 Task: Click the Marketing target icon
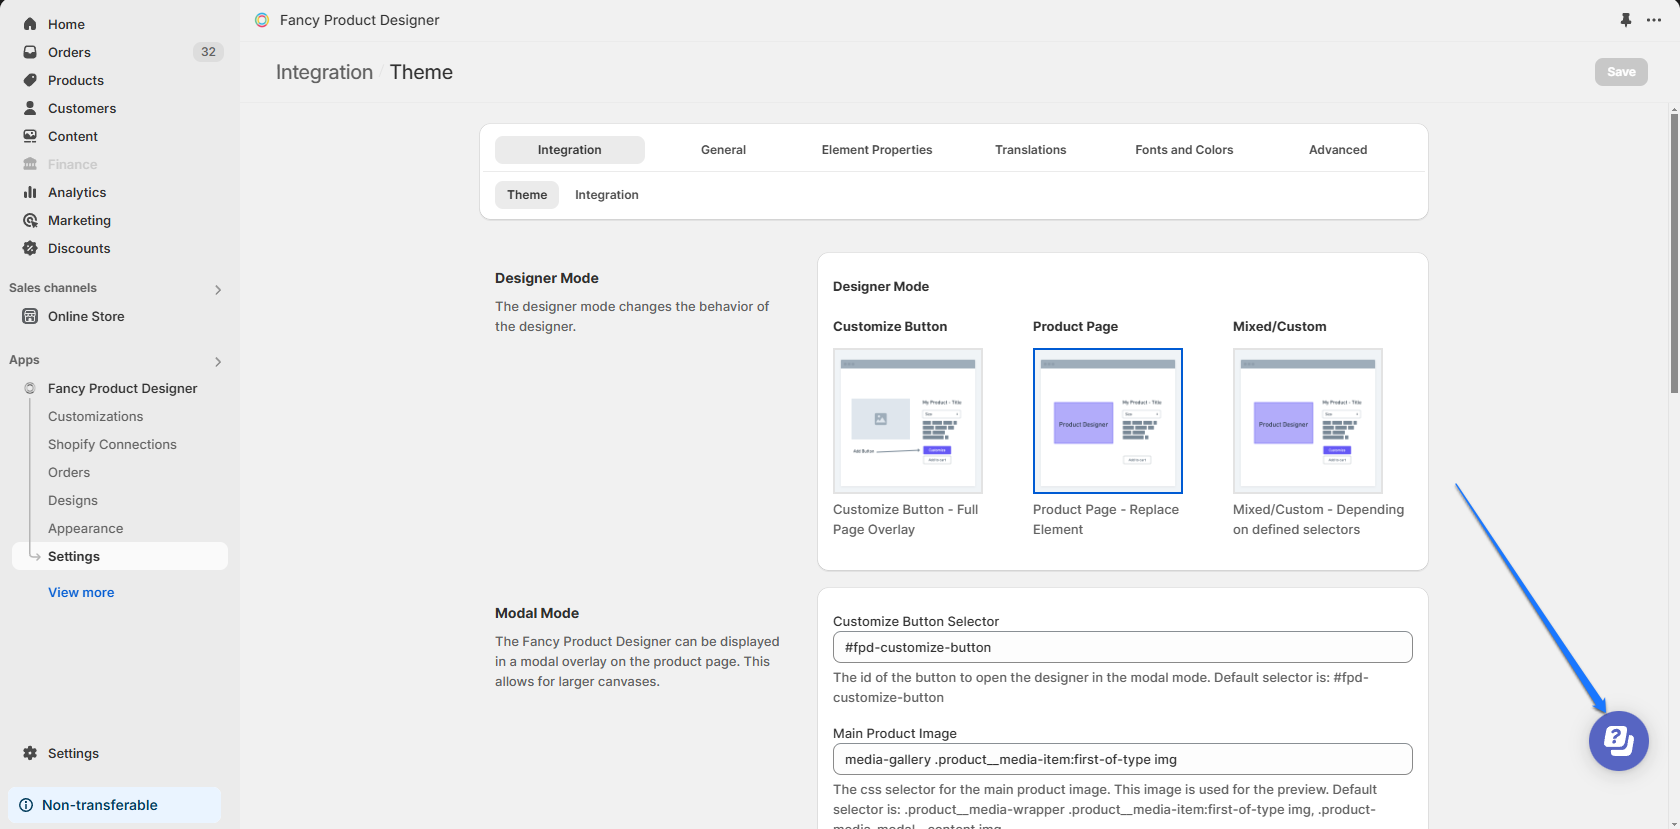[x=30, y=220]
